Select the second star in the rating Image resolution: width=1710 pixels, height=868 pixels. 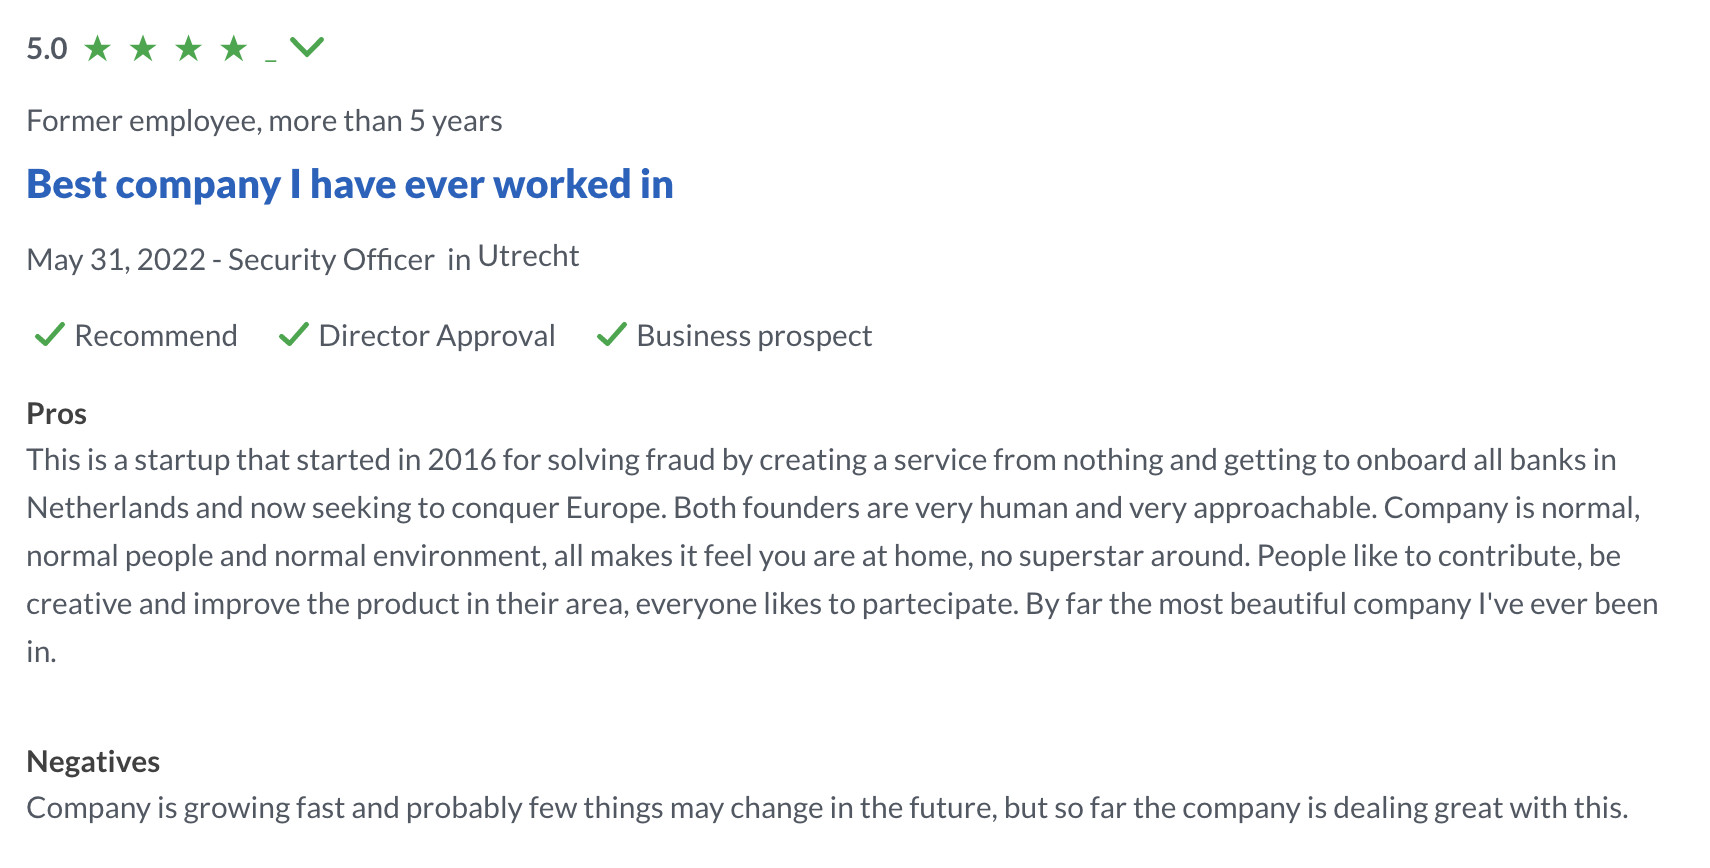143,46
